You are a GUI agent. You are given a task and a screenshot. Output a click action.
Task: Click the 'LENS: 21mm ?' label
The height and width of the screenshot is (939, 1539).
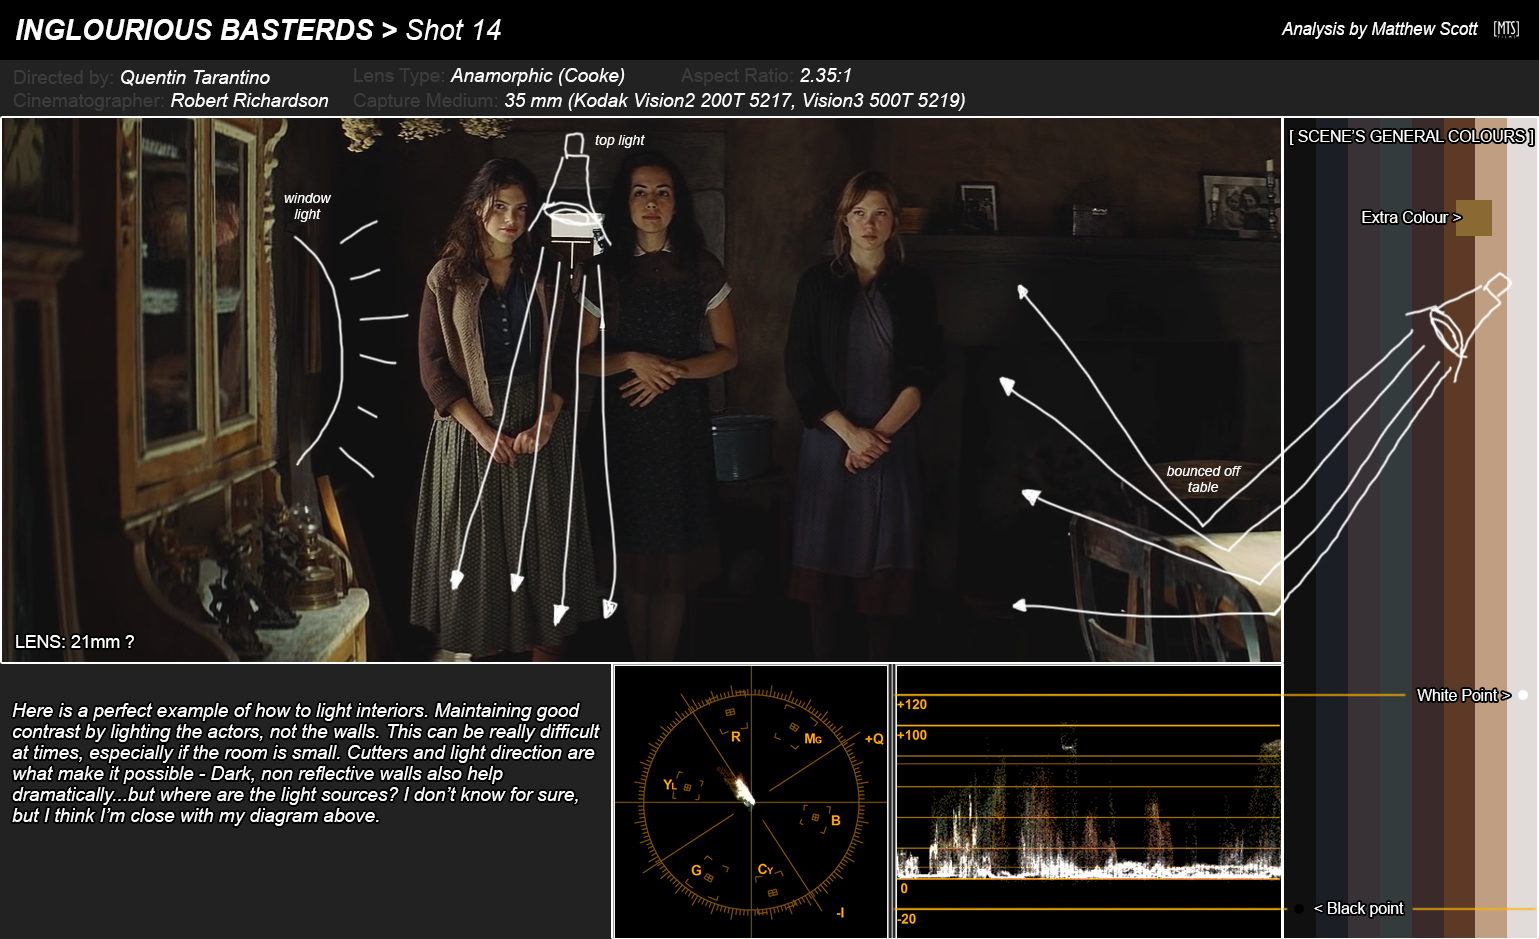coord(75,642)
